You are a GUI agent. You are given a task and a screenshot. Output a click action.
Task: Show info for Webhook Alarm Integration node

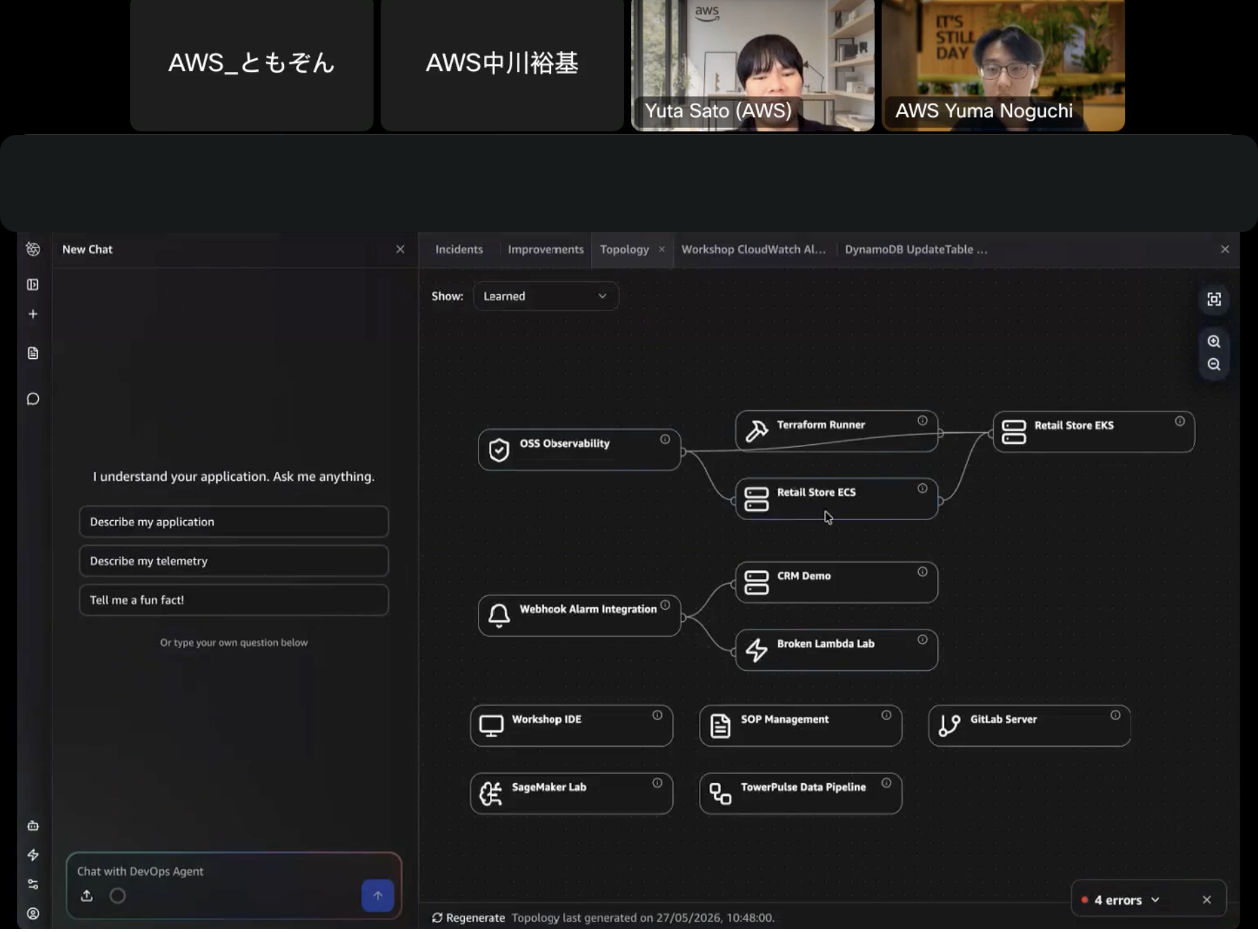665,605
